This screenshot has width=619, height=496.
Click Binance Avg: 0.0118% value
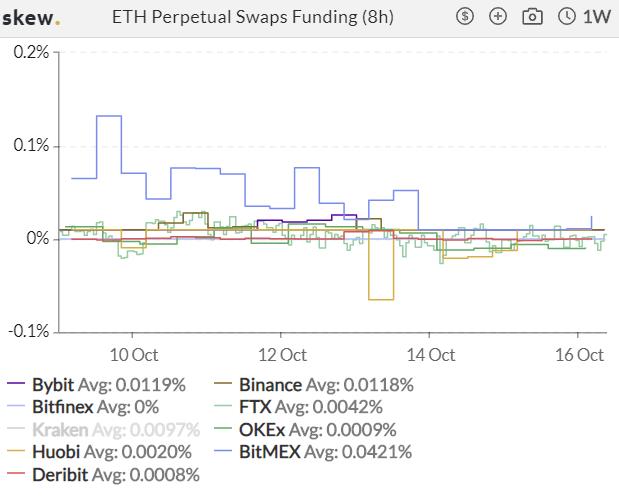pyautogui.click(x=360, y=385)
